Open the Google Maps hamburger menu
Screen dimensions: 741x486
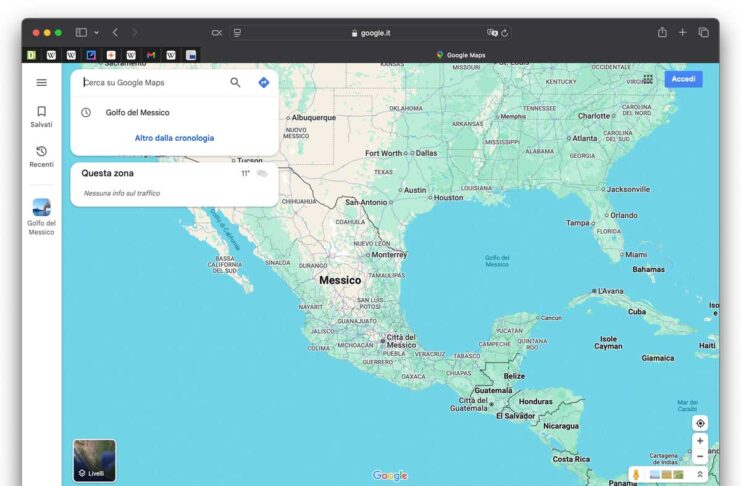click(42, 82)
